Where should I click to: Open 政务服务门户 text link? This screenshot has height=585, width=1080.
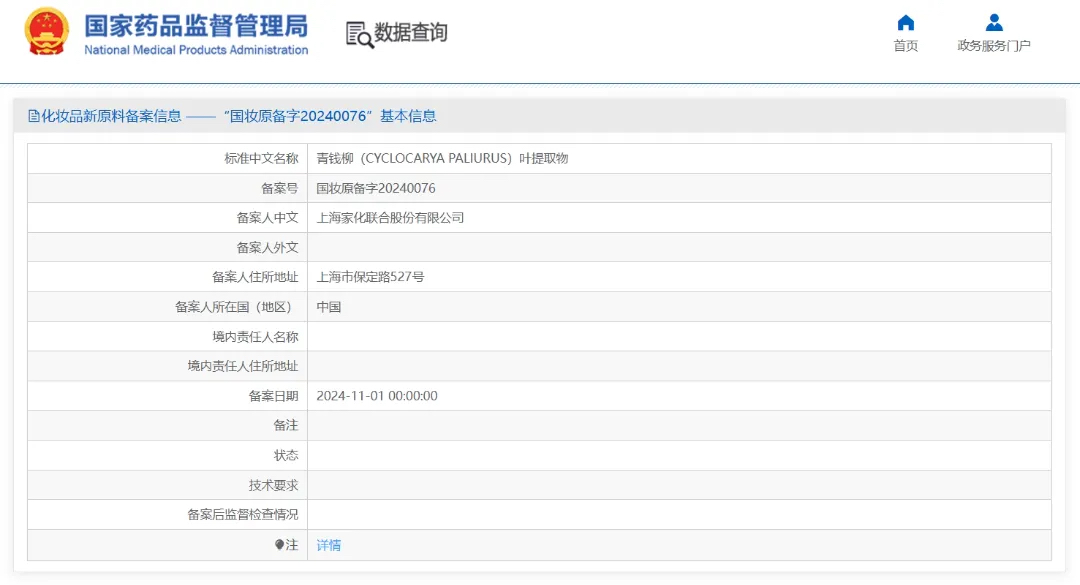(994, 45)
